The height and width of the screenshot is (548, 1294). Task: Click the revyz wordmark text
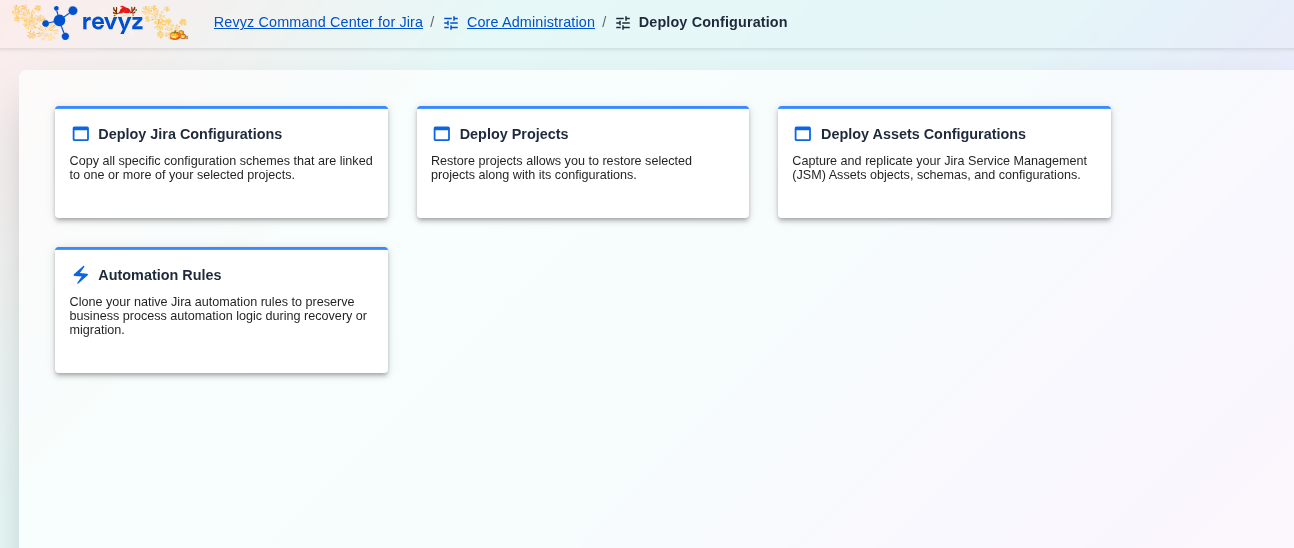pyautogui.click(x=112, y=24)
